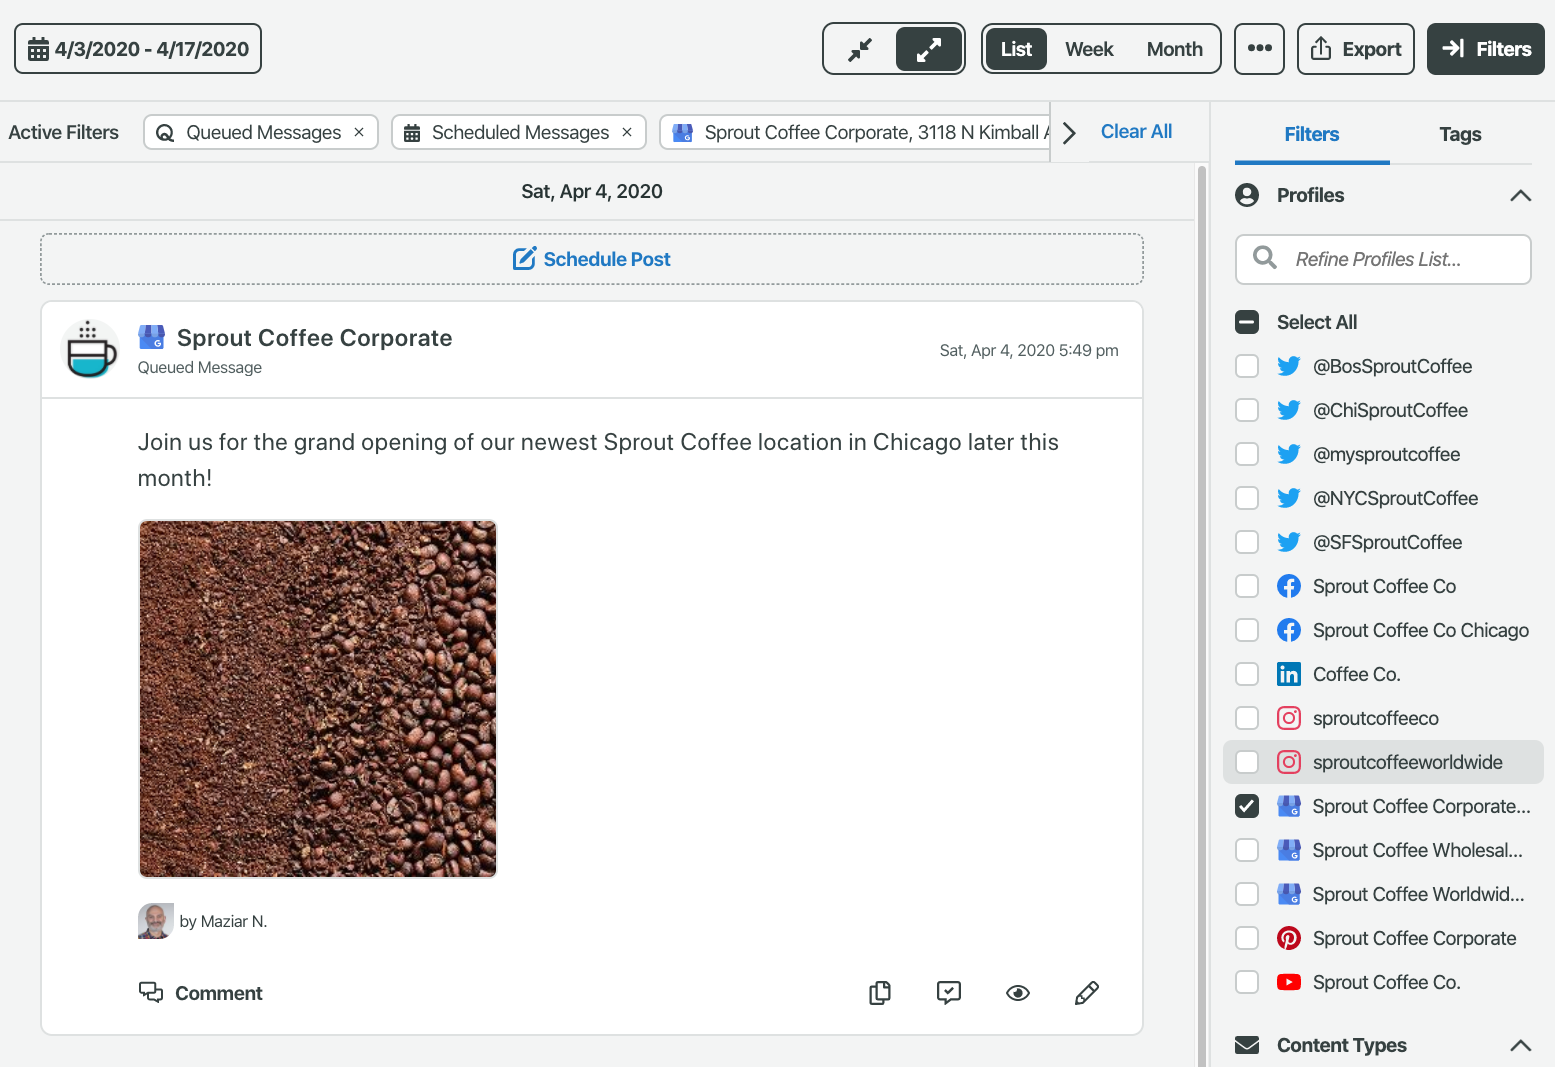Remove the Queued Messages filter chip

[359, 132]
